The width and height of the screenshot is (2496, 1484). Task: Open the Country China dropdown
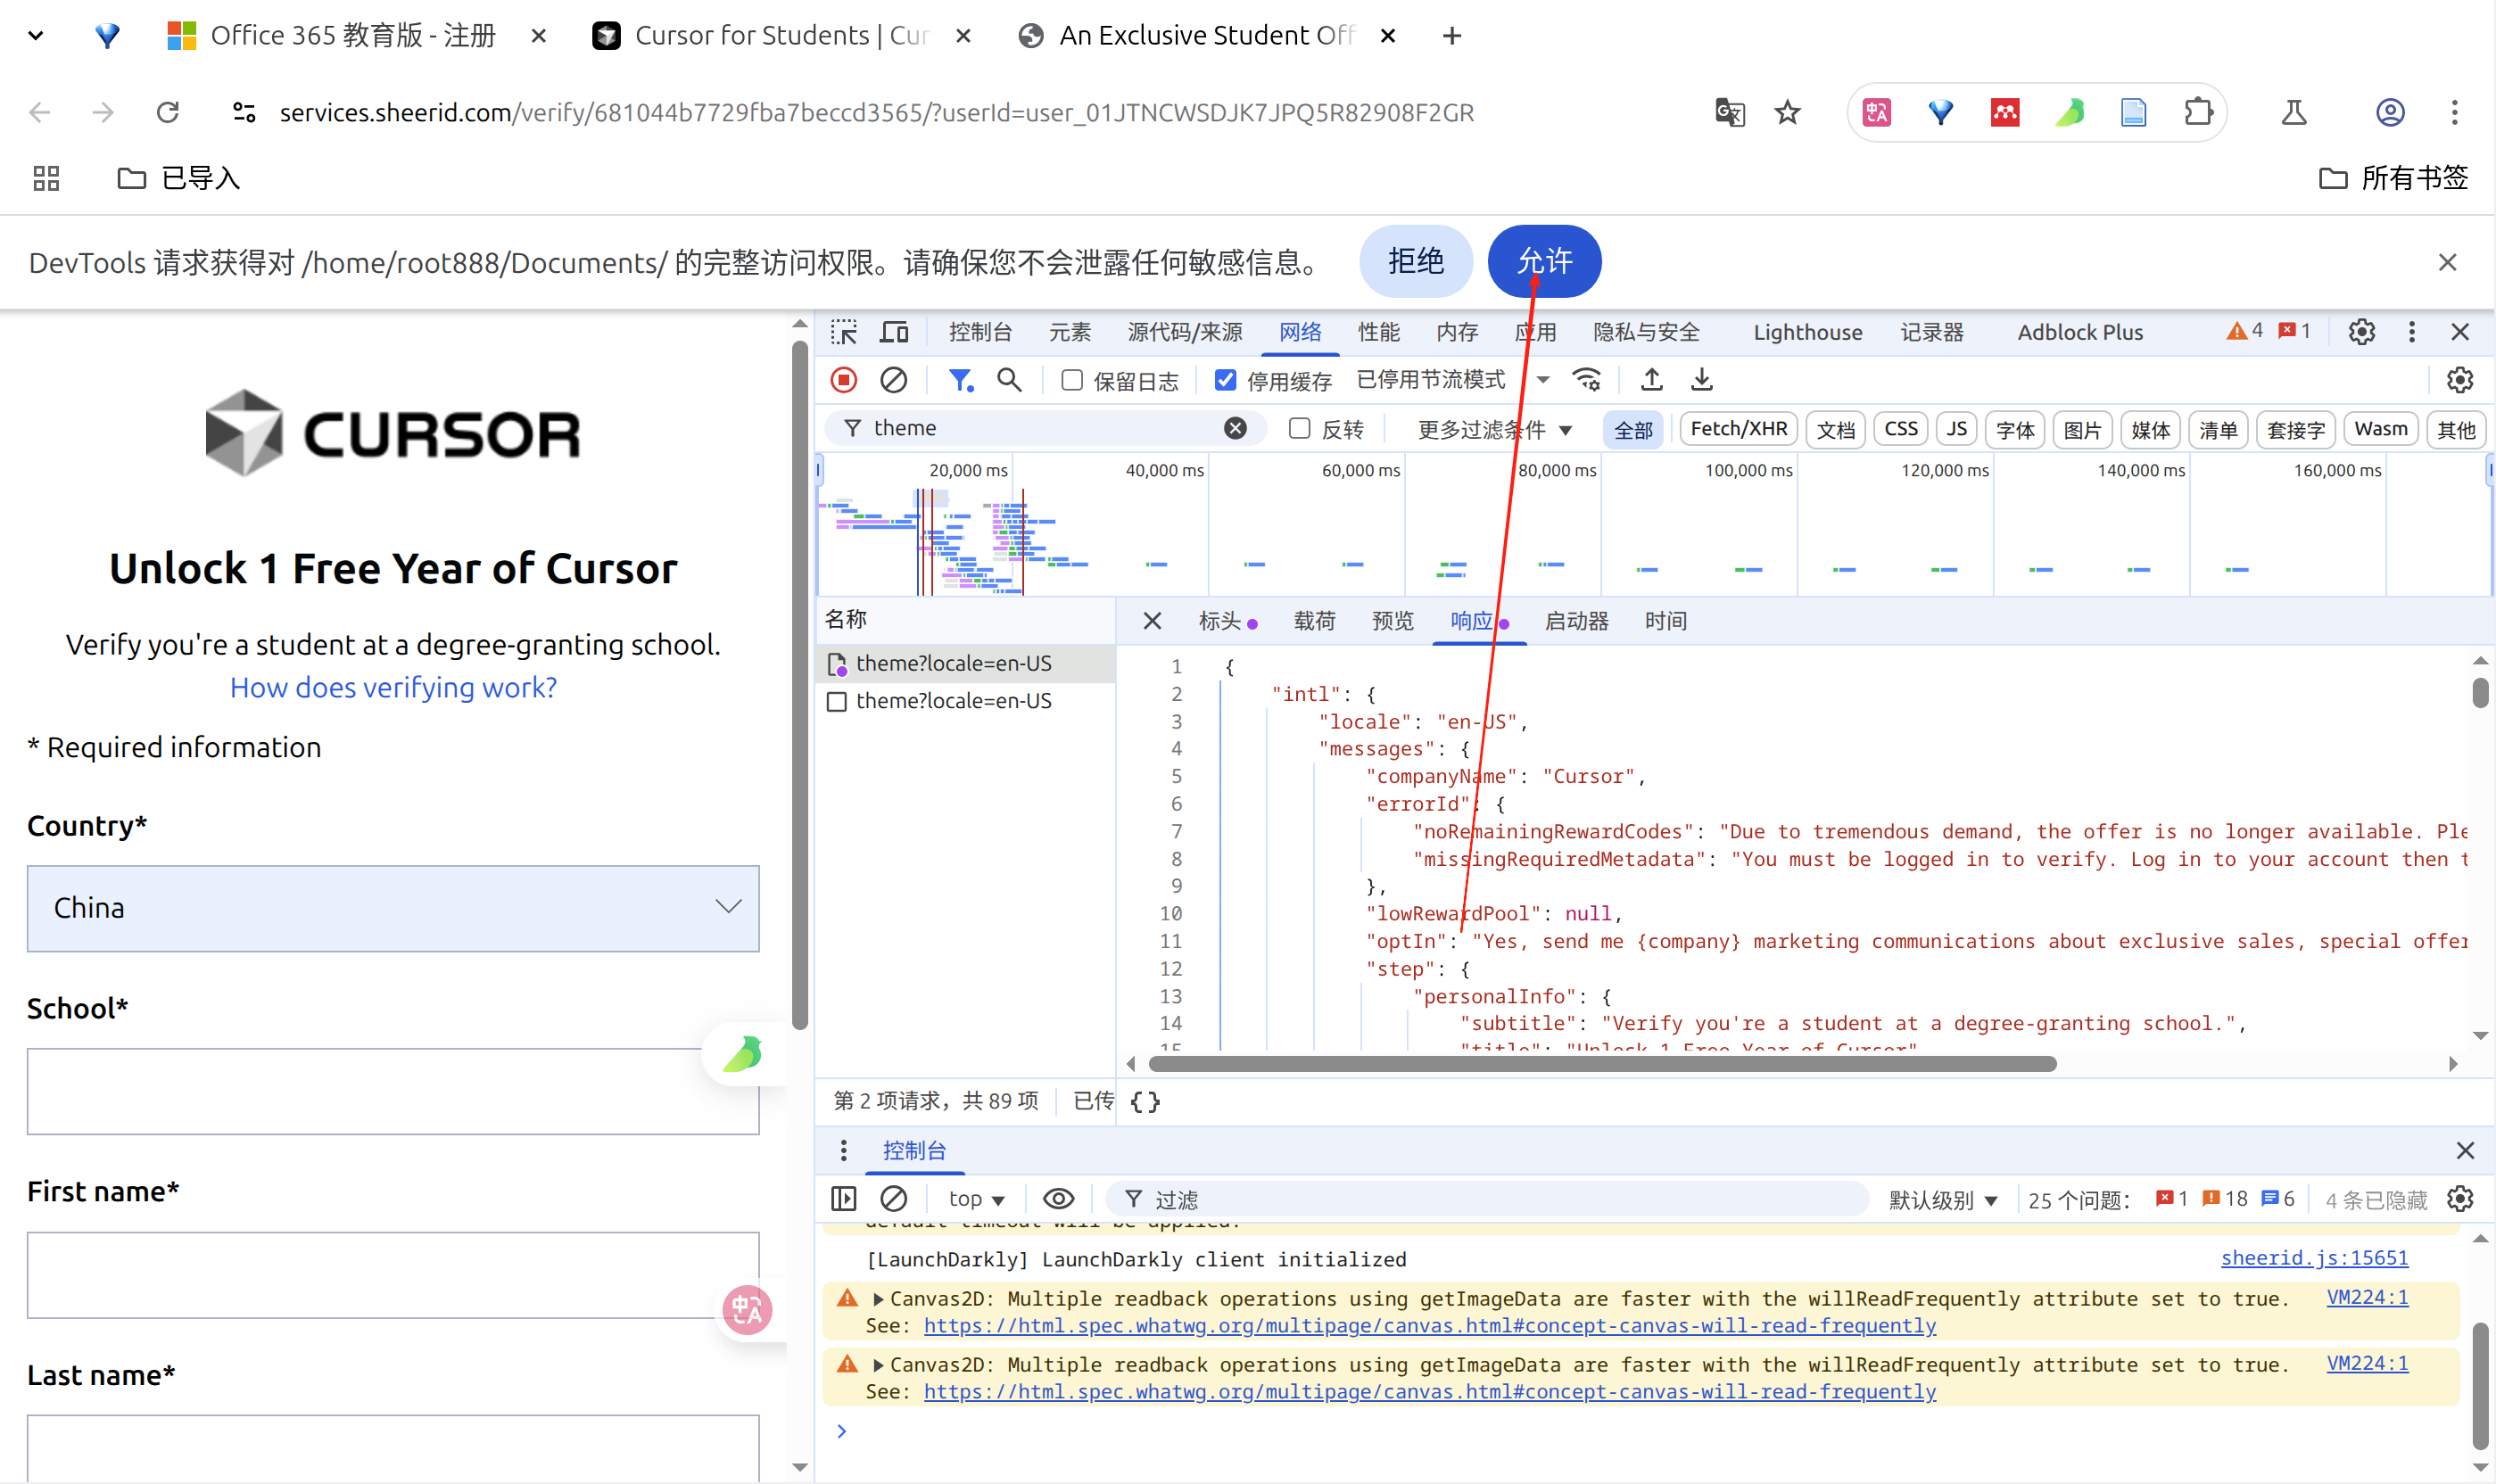393,908
